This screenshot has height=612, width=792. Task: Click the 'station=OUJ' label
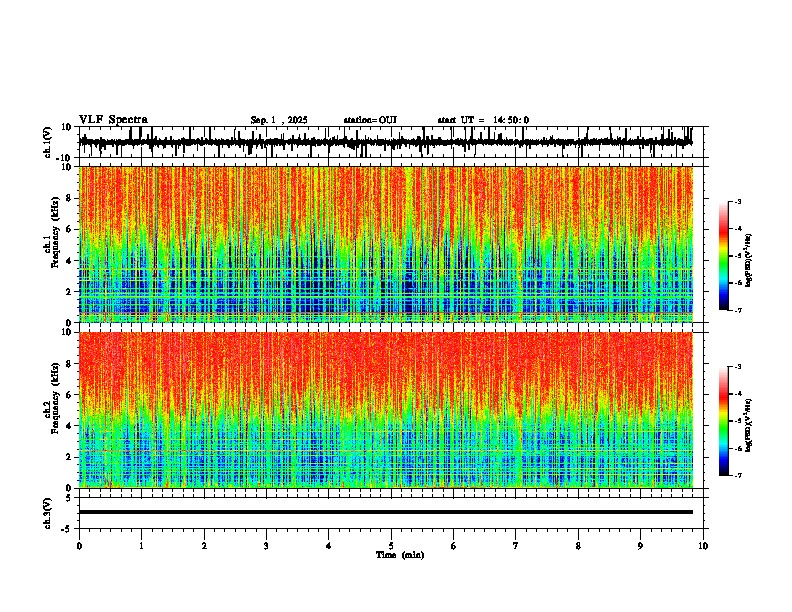click(x=370, y=120)
